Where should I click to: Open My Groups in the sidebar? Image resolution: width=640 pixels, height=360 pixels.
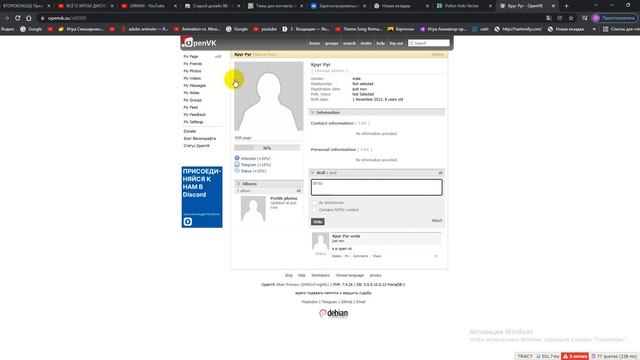193,100
